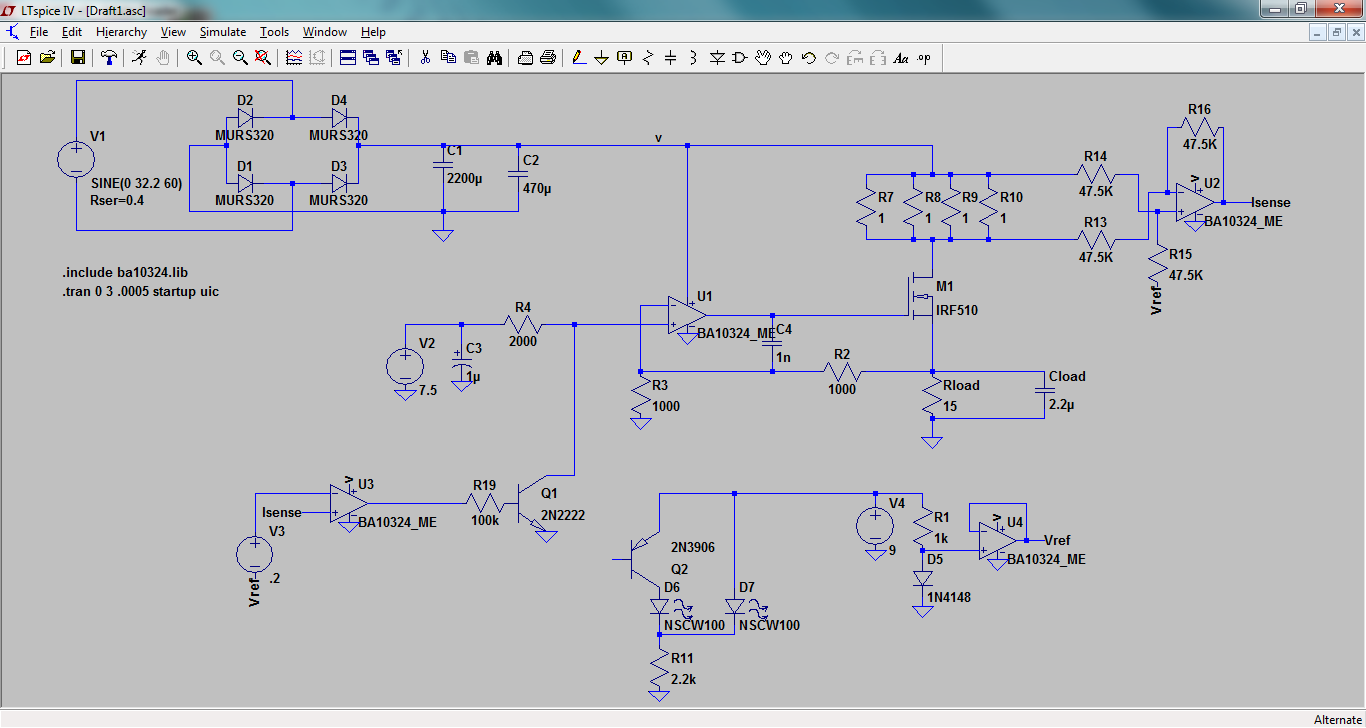
Task: Place a ground symbol
Action: click(x=602, y=58)
